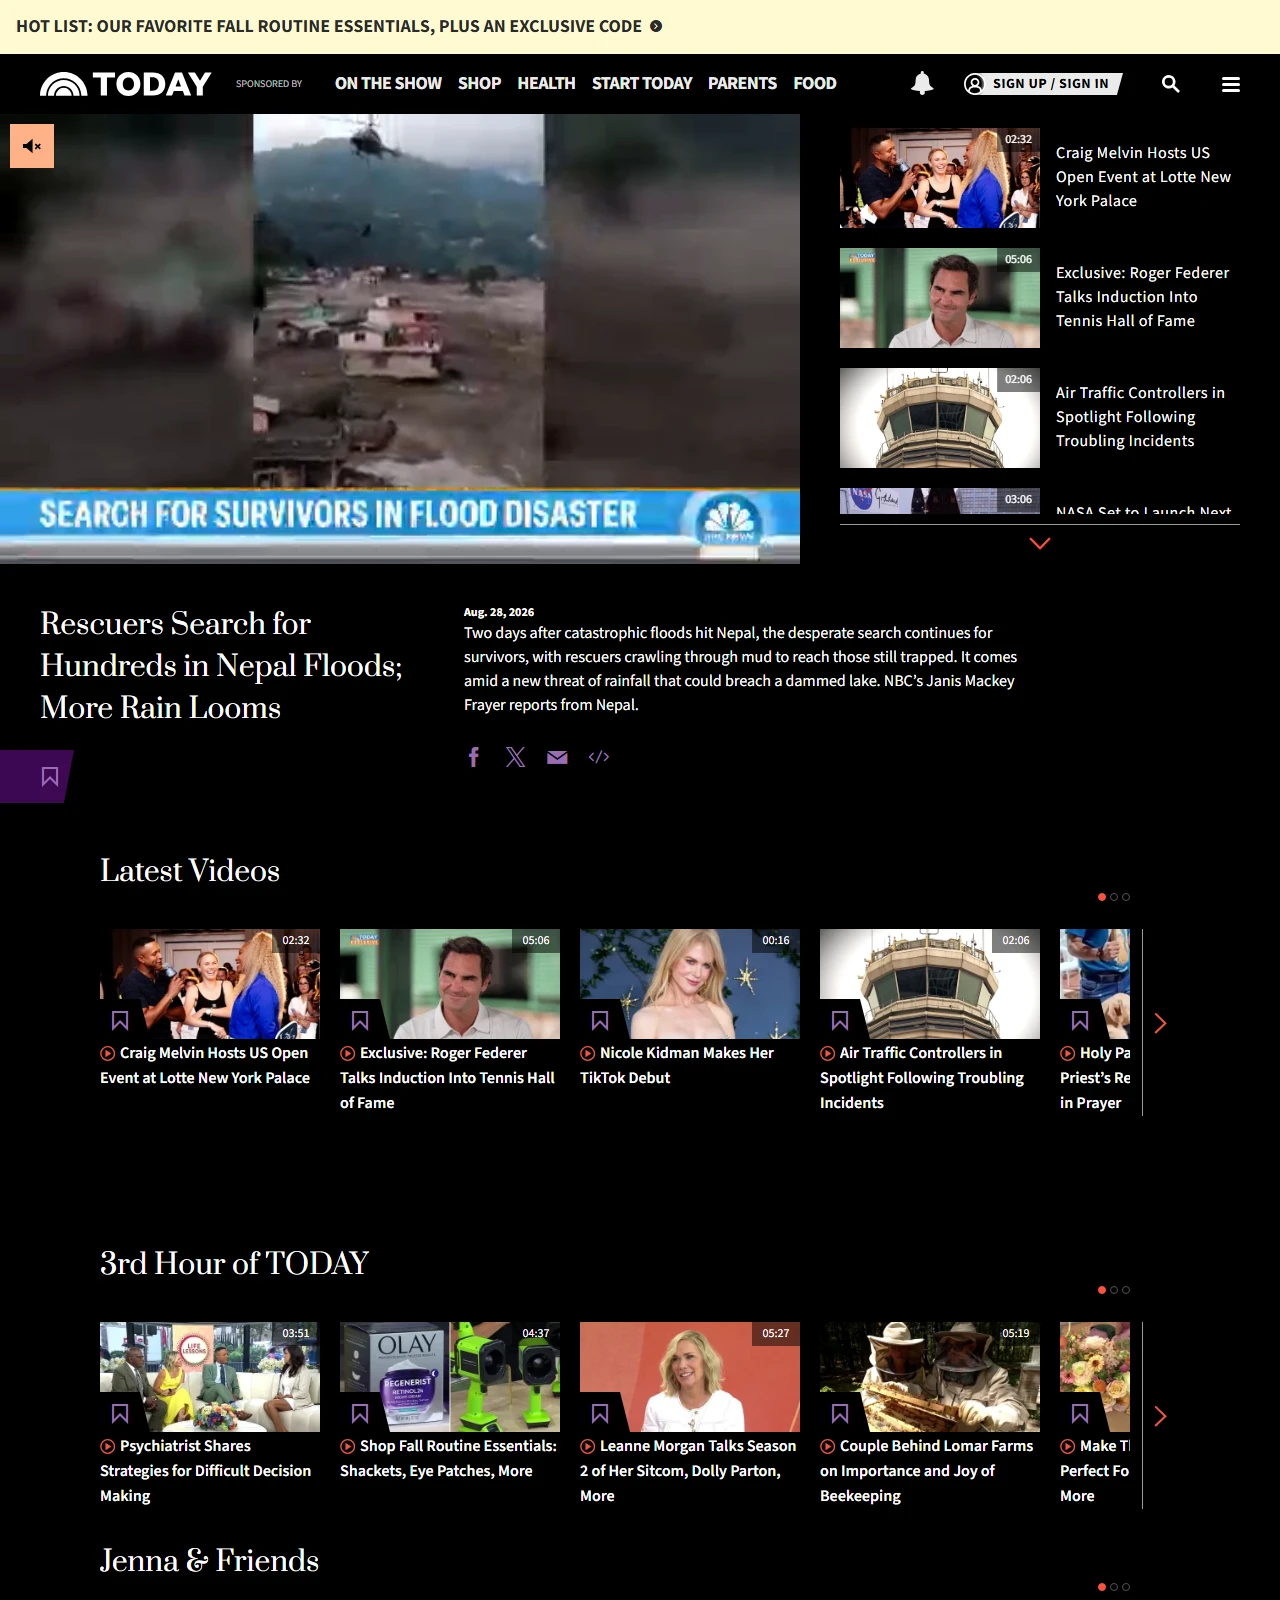The width and height of the screenshot is (1280, 1600).
Task: Bookmark Roger Federer video in Latest Videos
Action: pyautogui.click(x=360, y=1021)
